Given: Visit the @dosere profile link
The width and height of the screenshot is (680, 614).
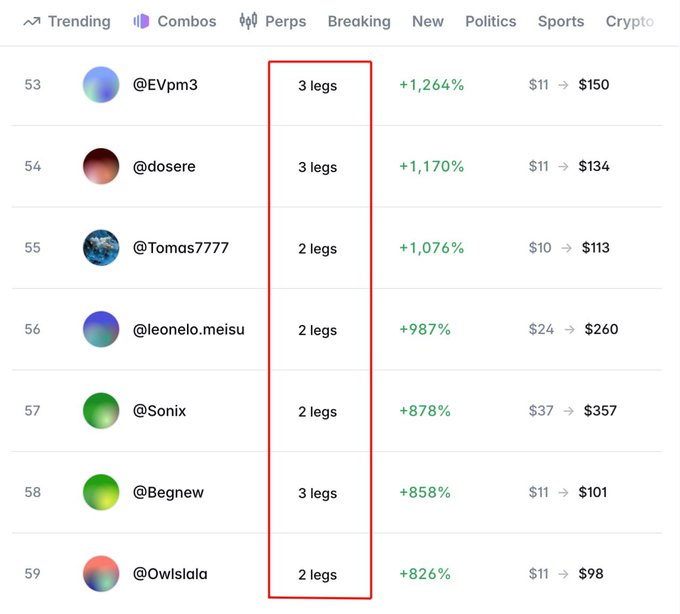Looking at the screenshot, I should click(x=164, y=166).
